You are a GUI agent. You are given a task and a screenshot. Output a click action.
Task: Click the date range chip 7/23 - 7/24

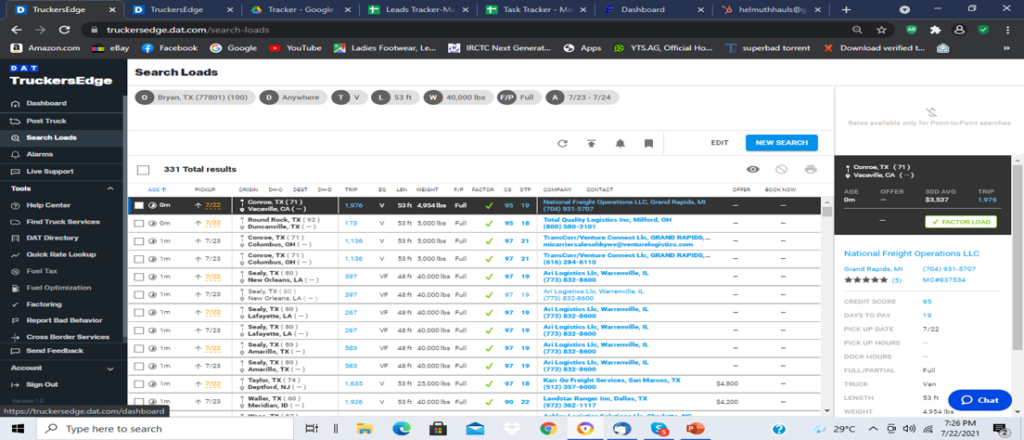point(582,97)
